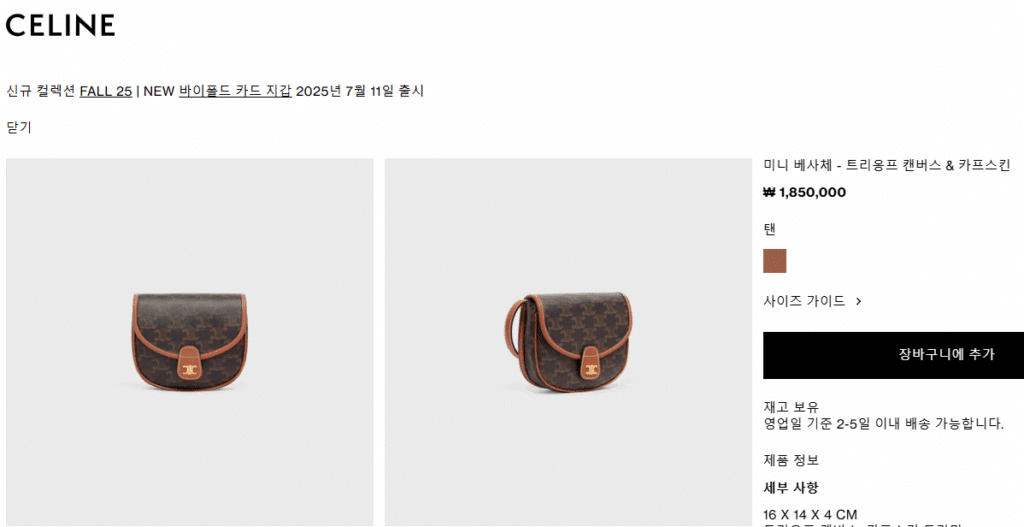
Task: Click the 미니 베사체 product title
Action: [887, 165]
